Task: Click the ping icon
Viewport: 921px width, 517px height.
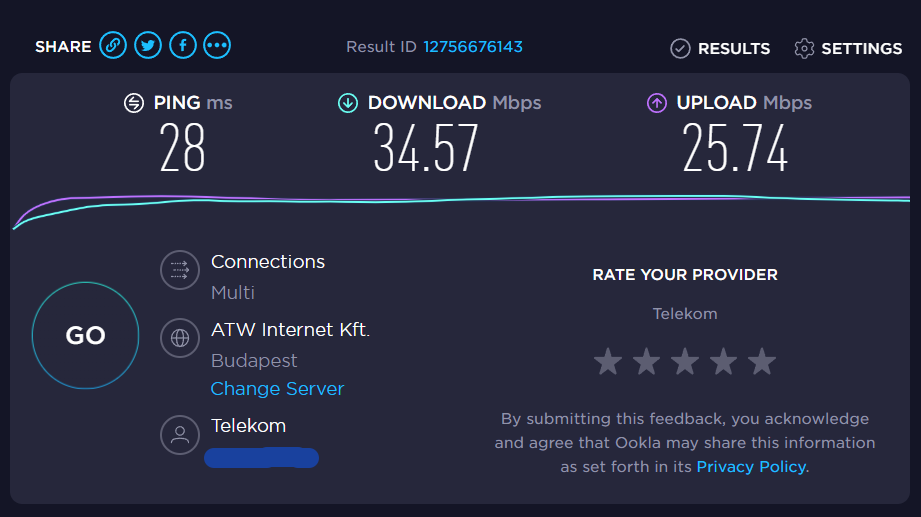Action: [x=134, y=102]
